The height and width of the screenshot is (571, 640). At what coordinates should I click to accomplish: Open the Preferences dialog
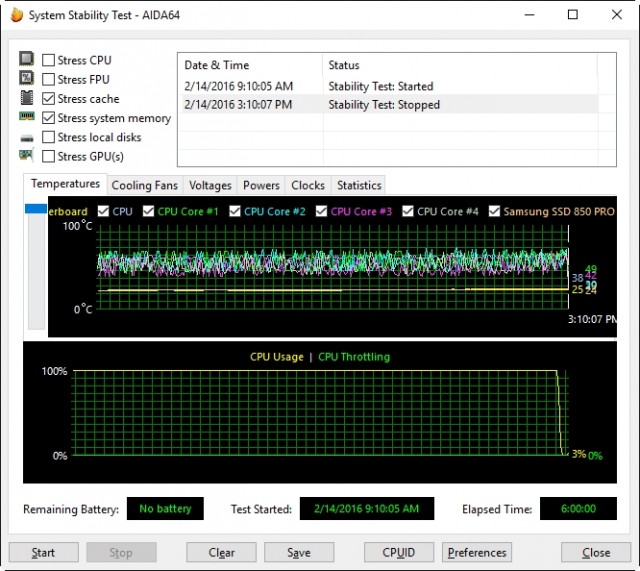click(477, 552)
